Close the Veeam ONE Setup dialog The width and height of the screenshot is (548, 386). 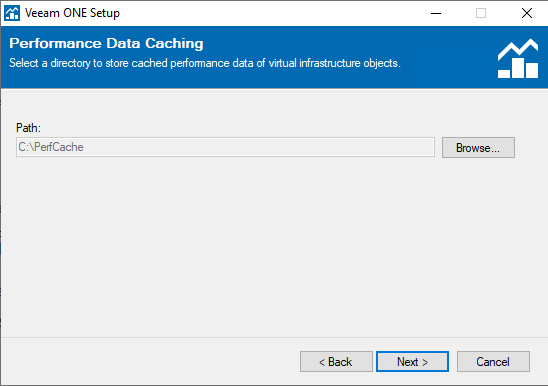pyautogui.click(x=526, y=13)
